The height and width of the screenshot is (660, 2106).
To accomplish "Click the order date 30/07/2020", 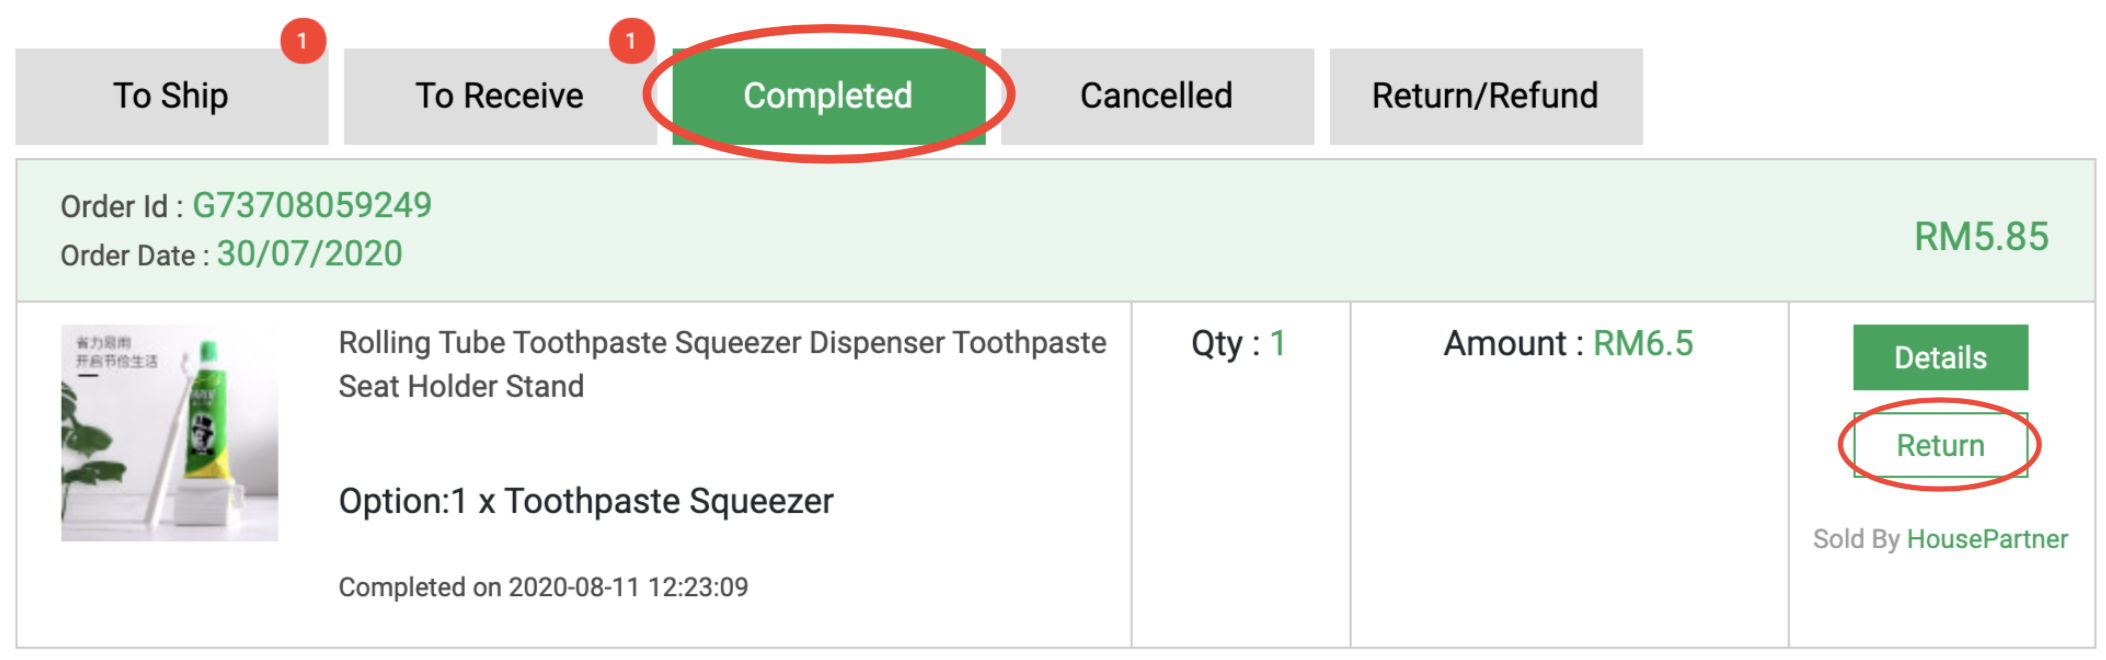I will 310,254.
